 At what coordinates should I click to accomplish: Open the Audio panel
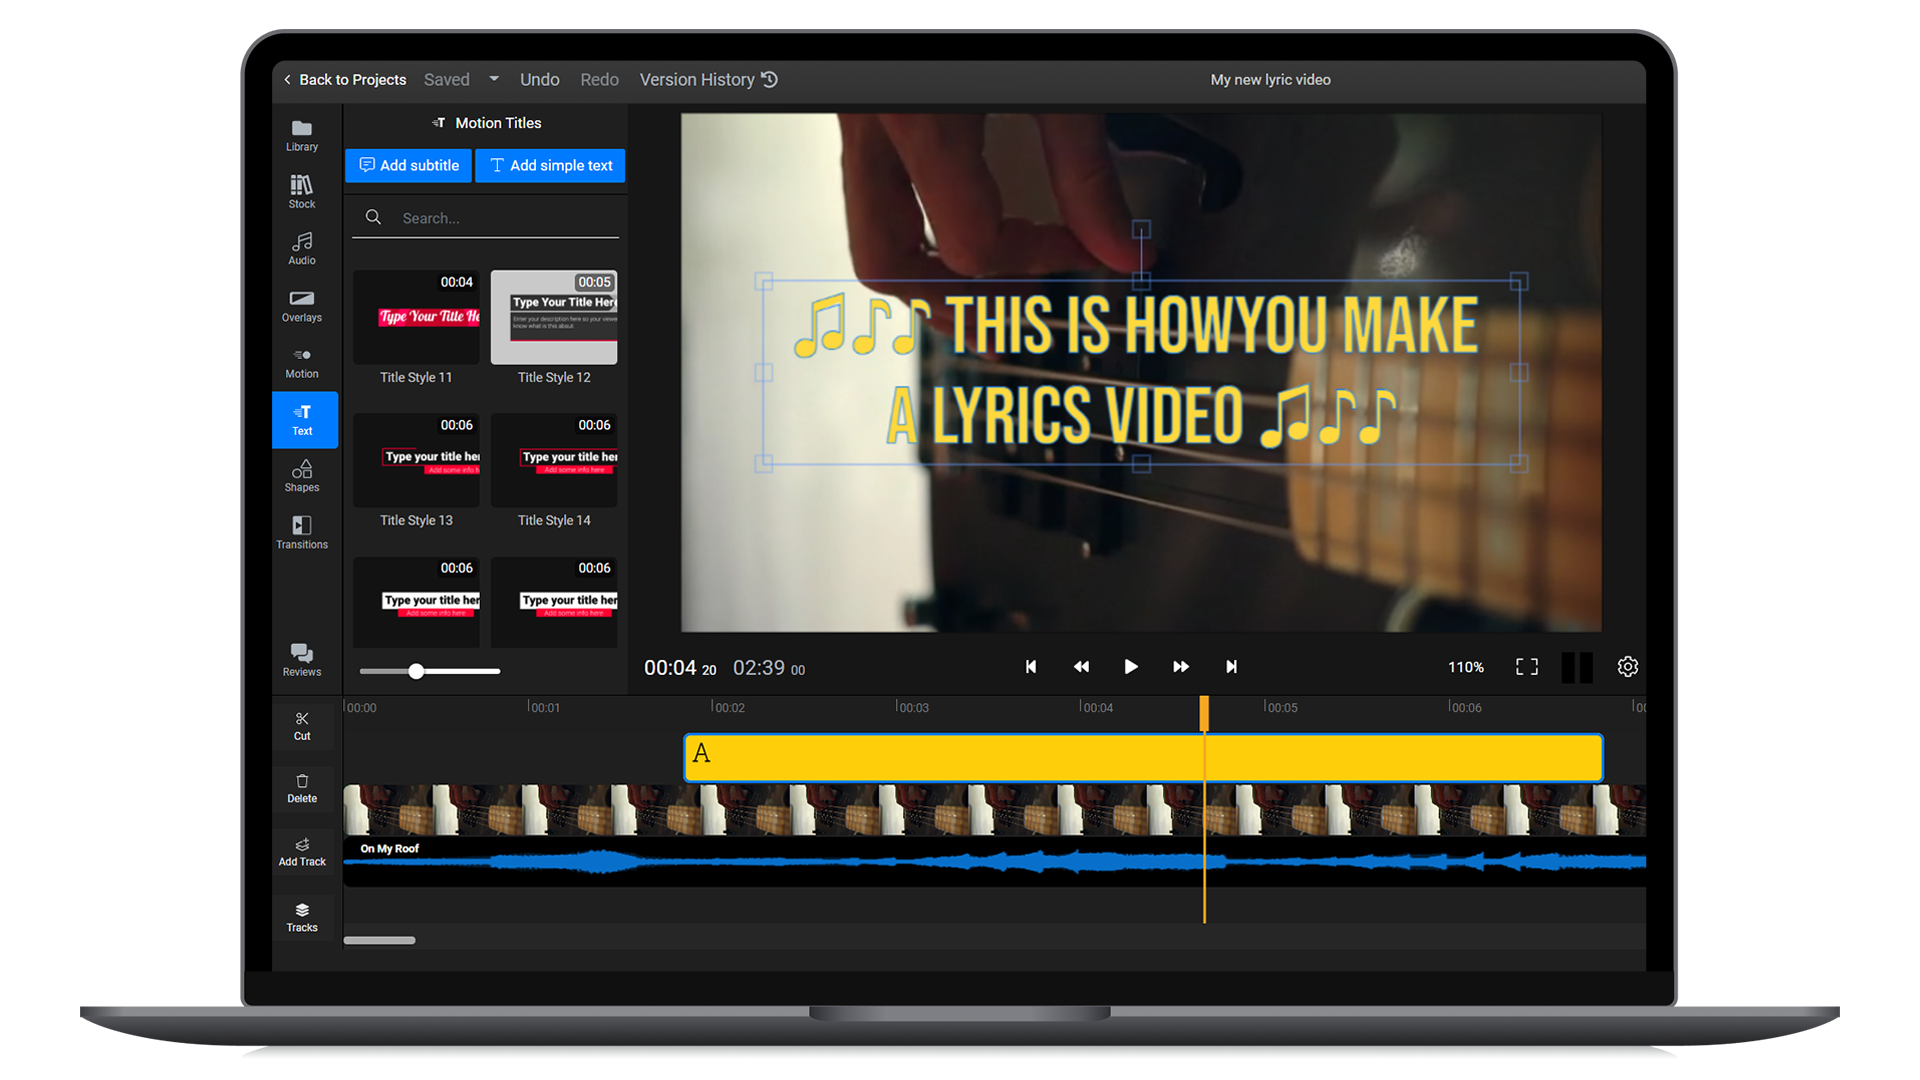302,249
